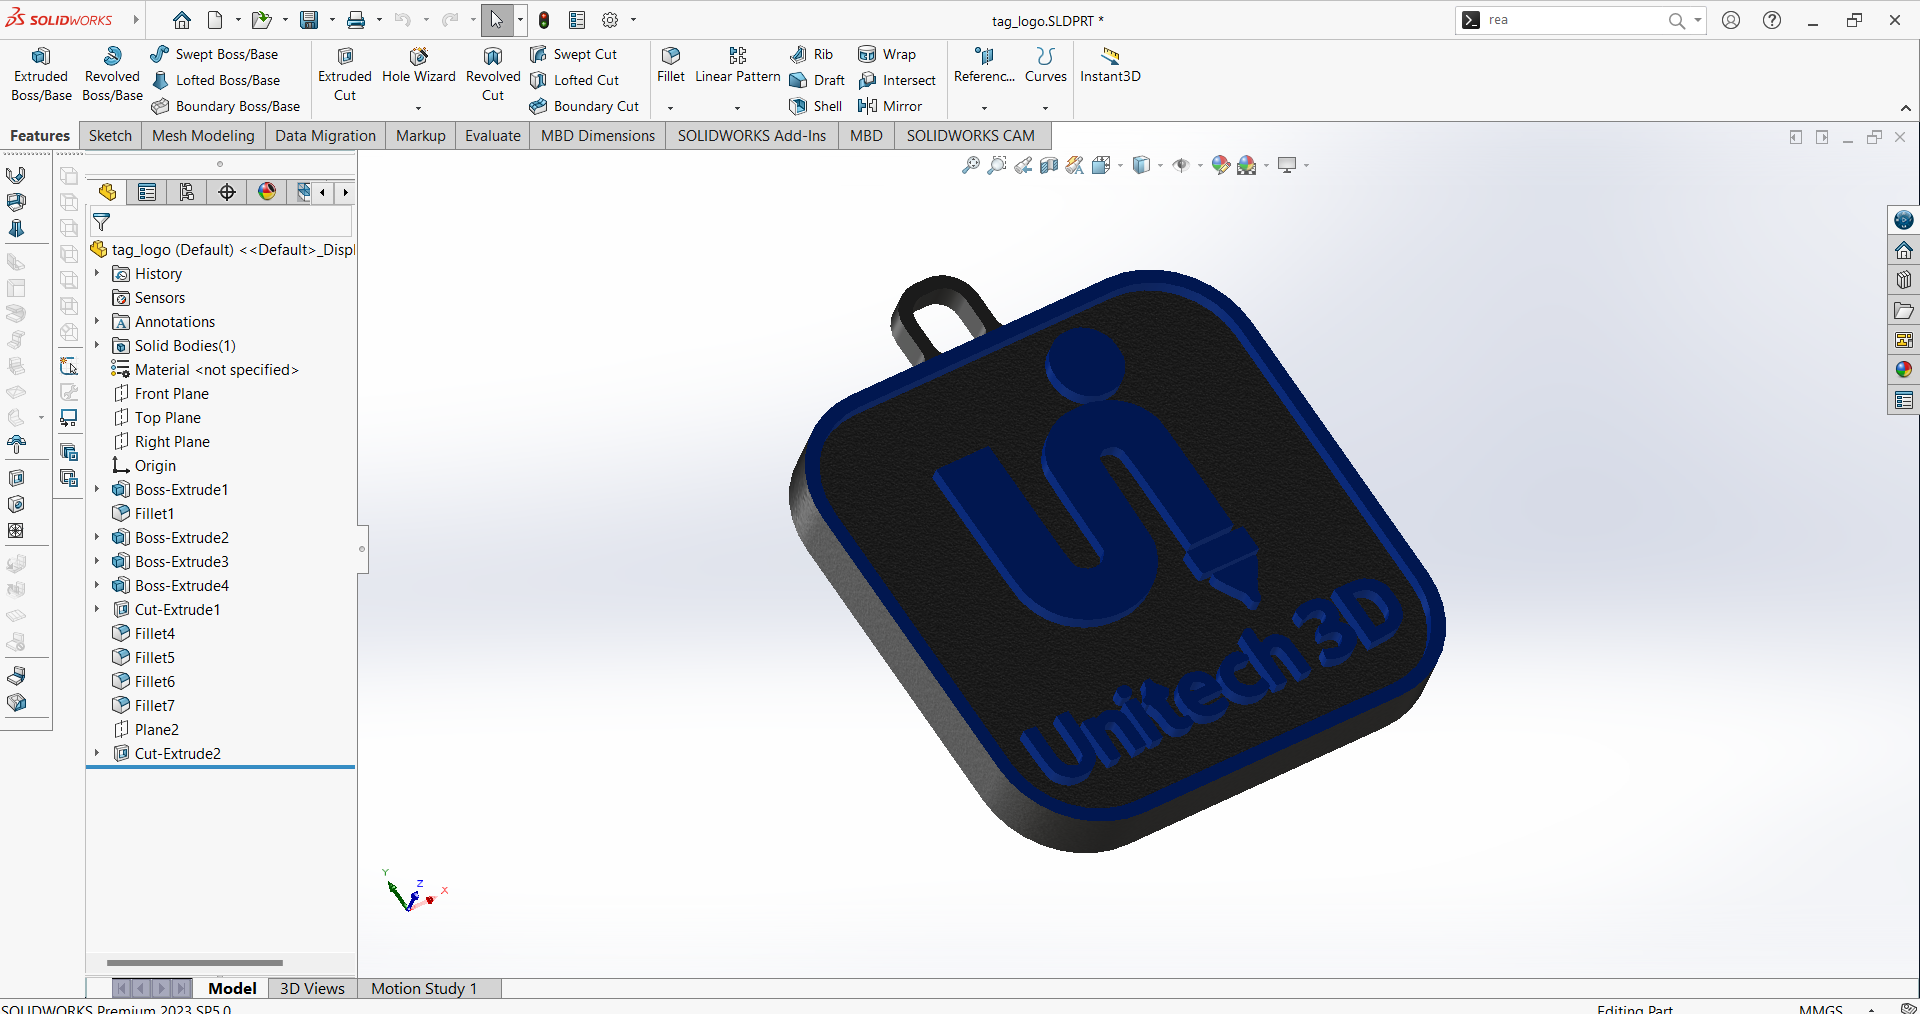Expand the History node
1920x1014 pixels.
point(97,273)
